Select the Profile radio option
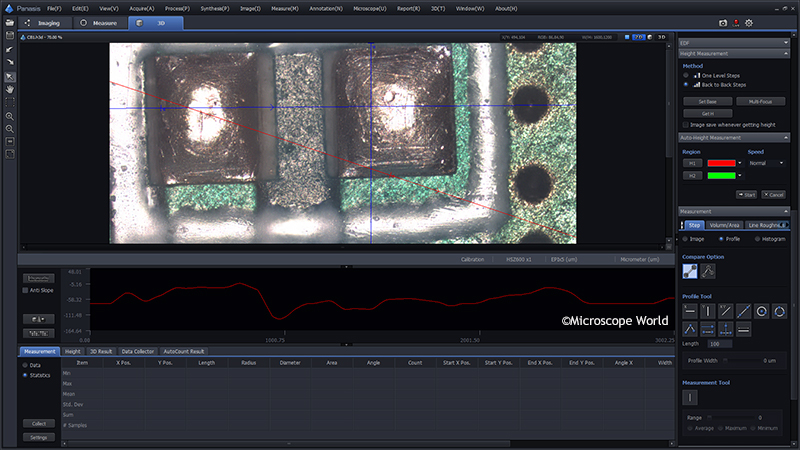Screen dimensions: 800x450 pos(721,239)
